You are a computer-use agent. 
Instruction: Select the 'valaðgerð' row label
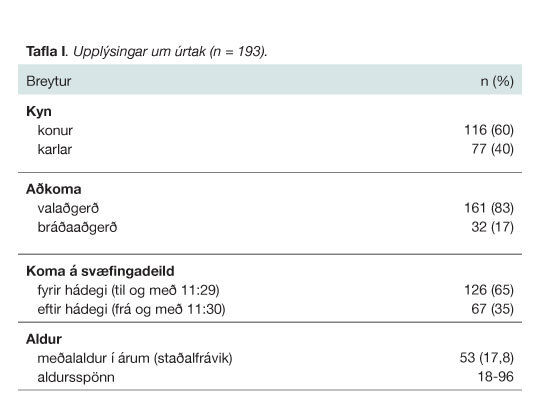pos(68,209)
